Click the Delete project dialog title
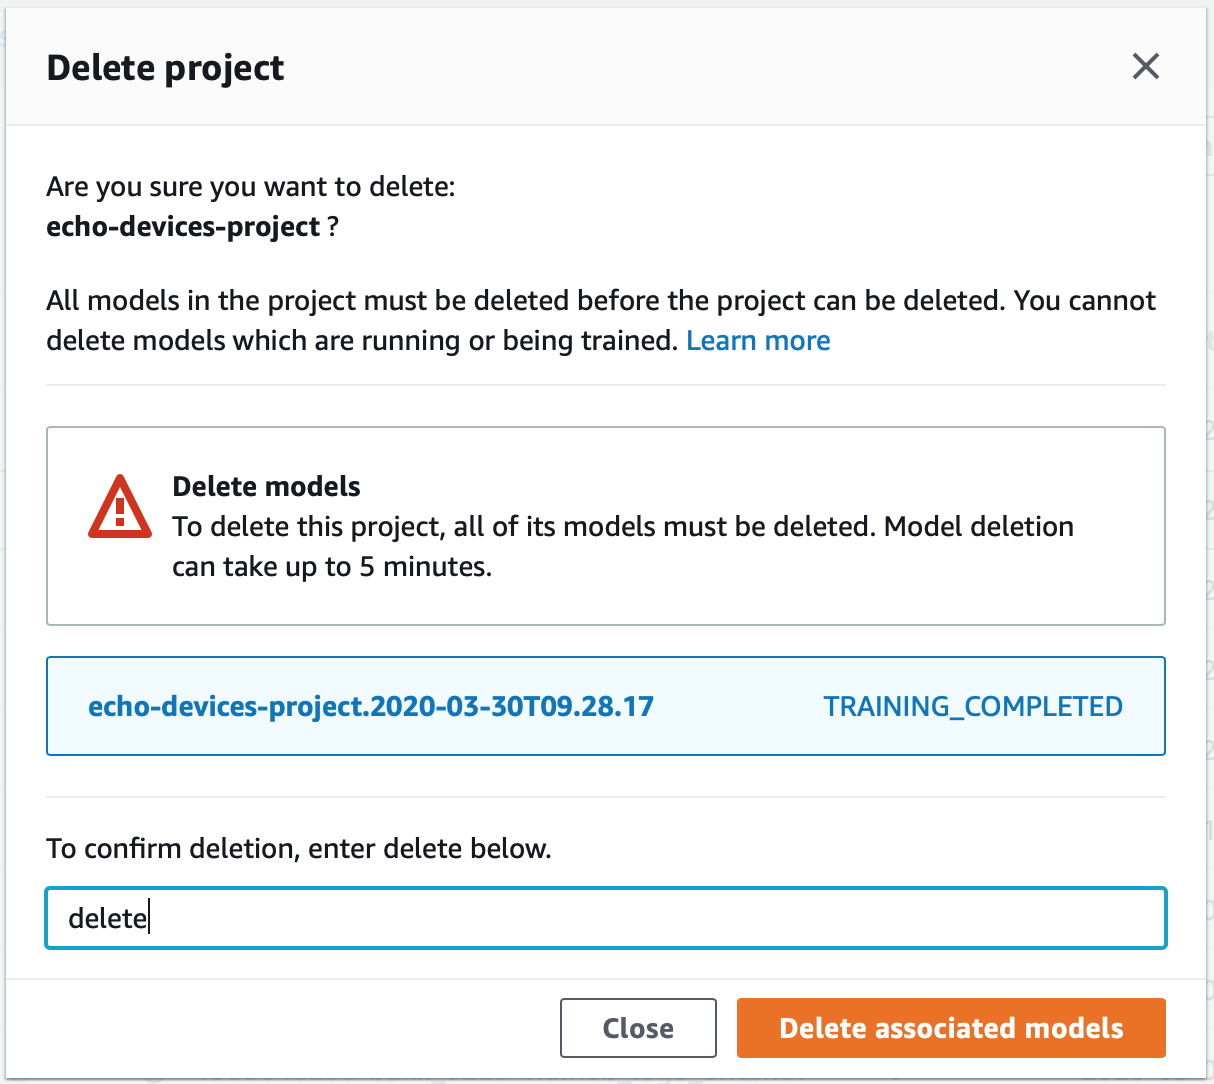Screen dimensions: 1214x1084 [x=164, y=67]
